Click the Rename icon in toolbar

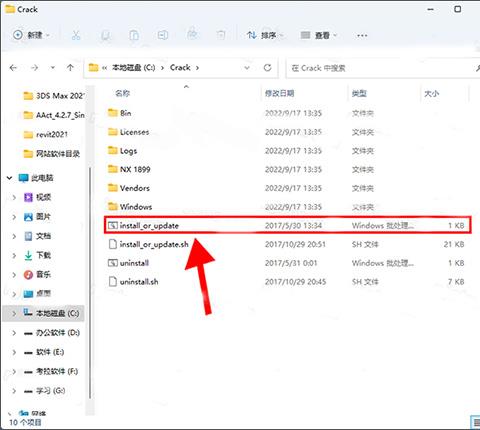point(163,35)
